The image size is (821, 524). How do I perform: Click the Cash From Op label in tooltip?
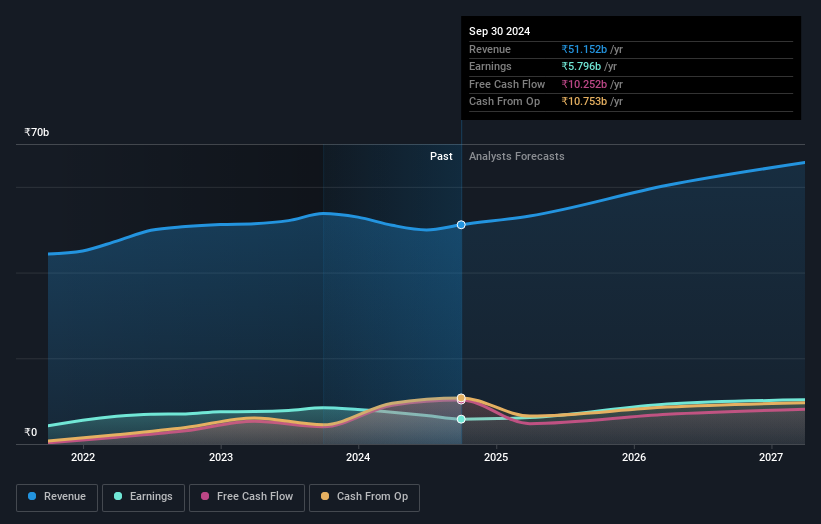click(504, 102)
